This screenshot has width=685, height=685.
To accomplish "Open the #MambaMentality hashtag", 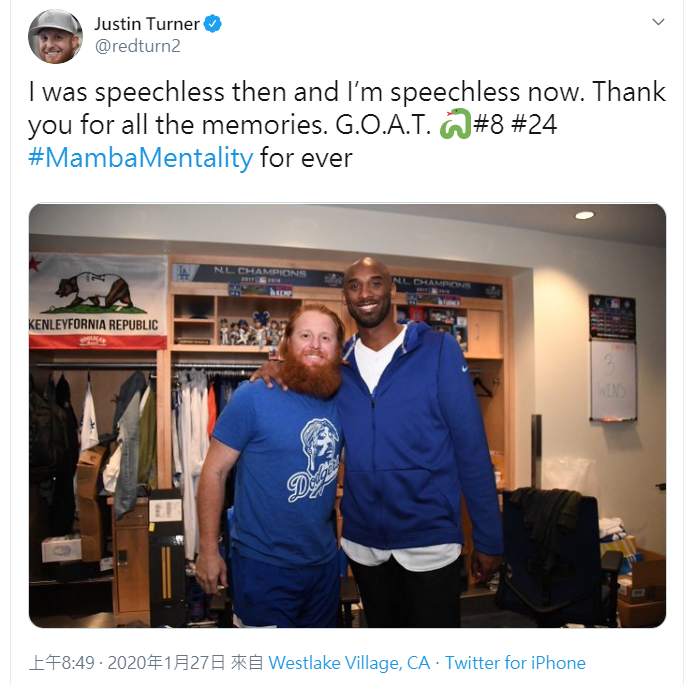I will coord(141,158).
